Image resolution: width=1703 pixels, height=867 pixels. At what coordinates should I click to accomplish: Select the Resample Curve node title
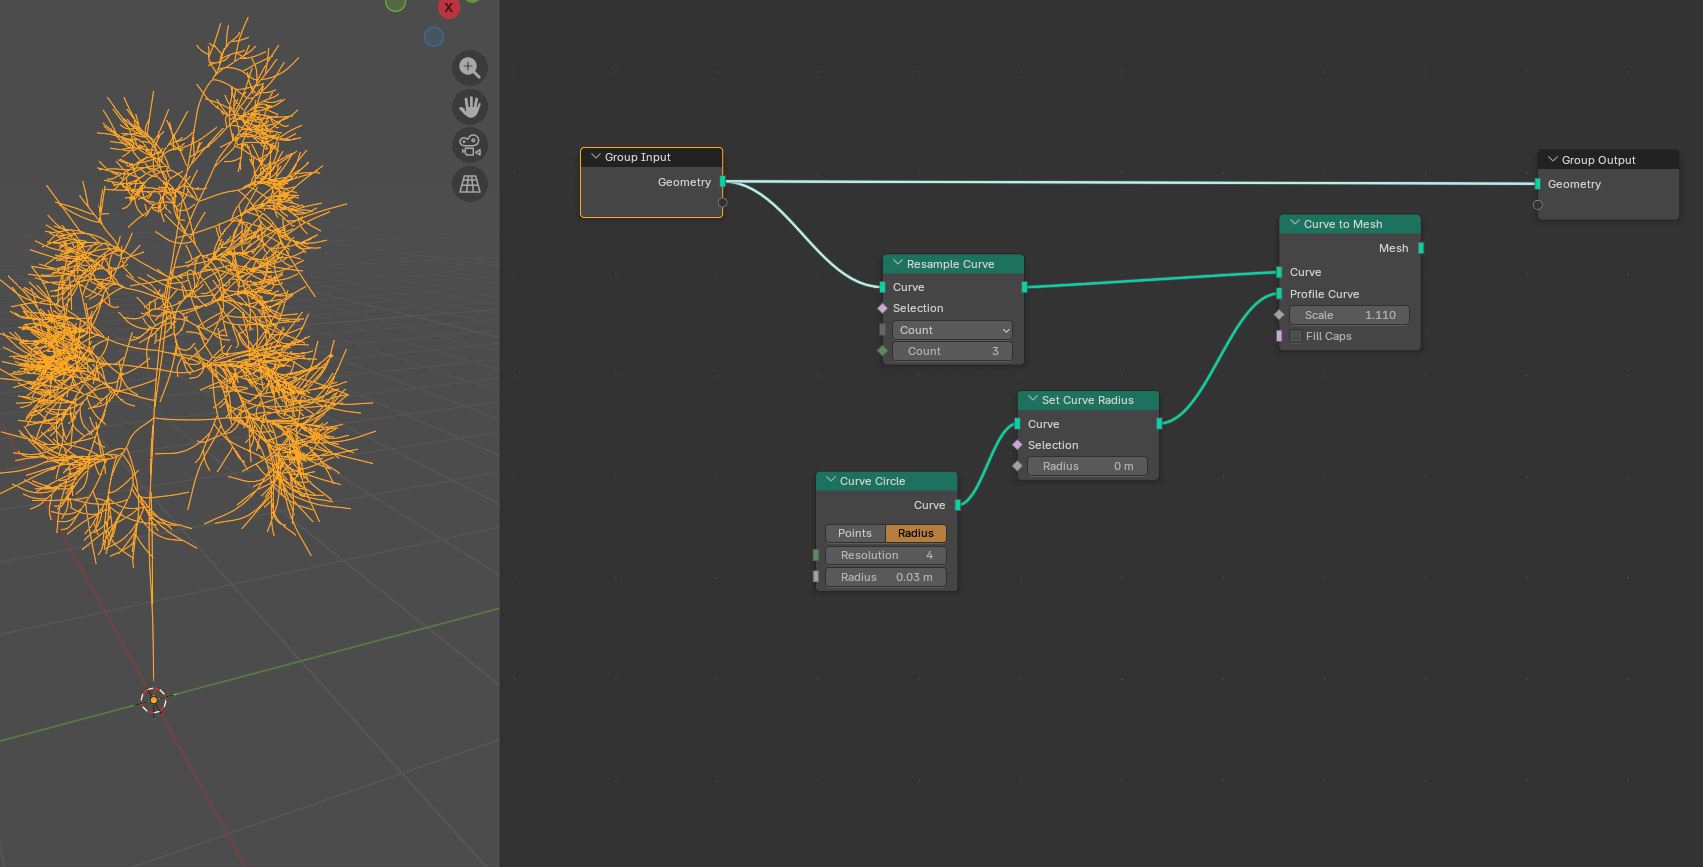(x=950, y=264)
